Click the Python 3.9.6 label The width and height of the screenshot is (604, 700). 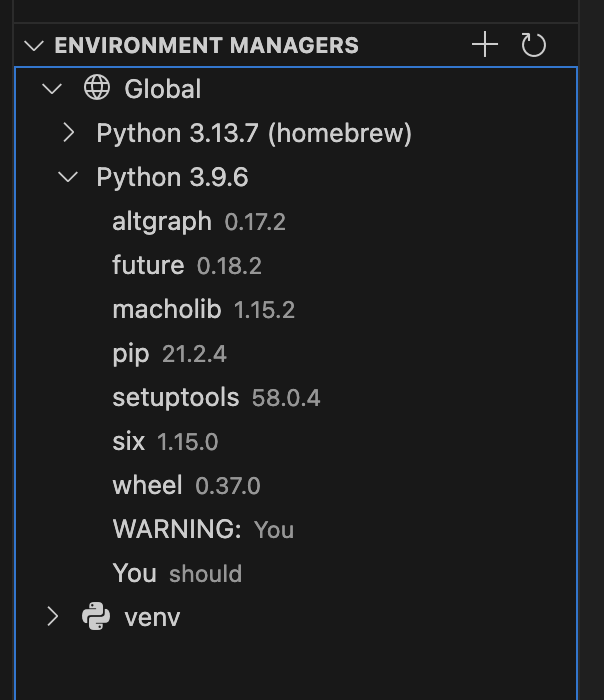pyautogui.click(x=172, y=177)
